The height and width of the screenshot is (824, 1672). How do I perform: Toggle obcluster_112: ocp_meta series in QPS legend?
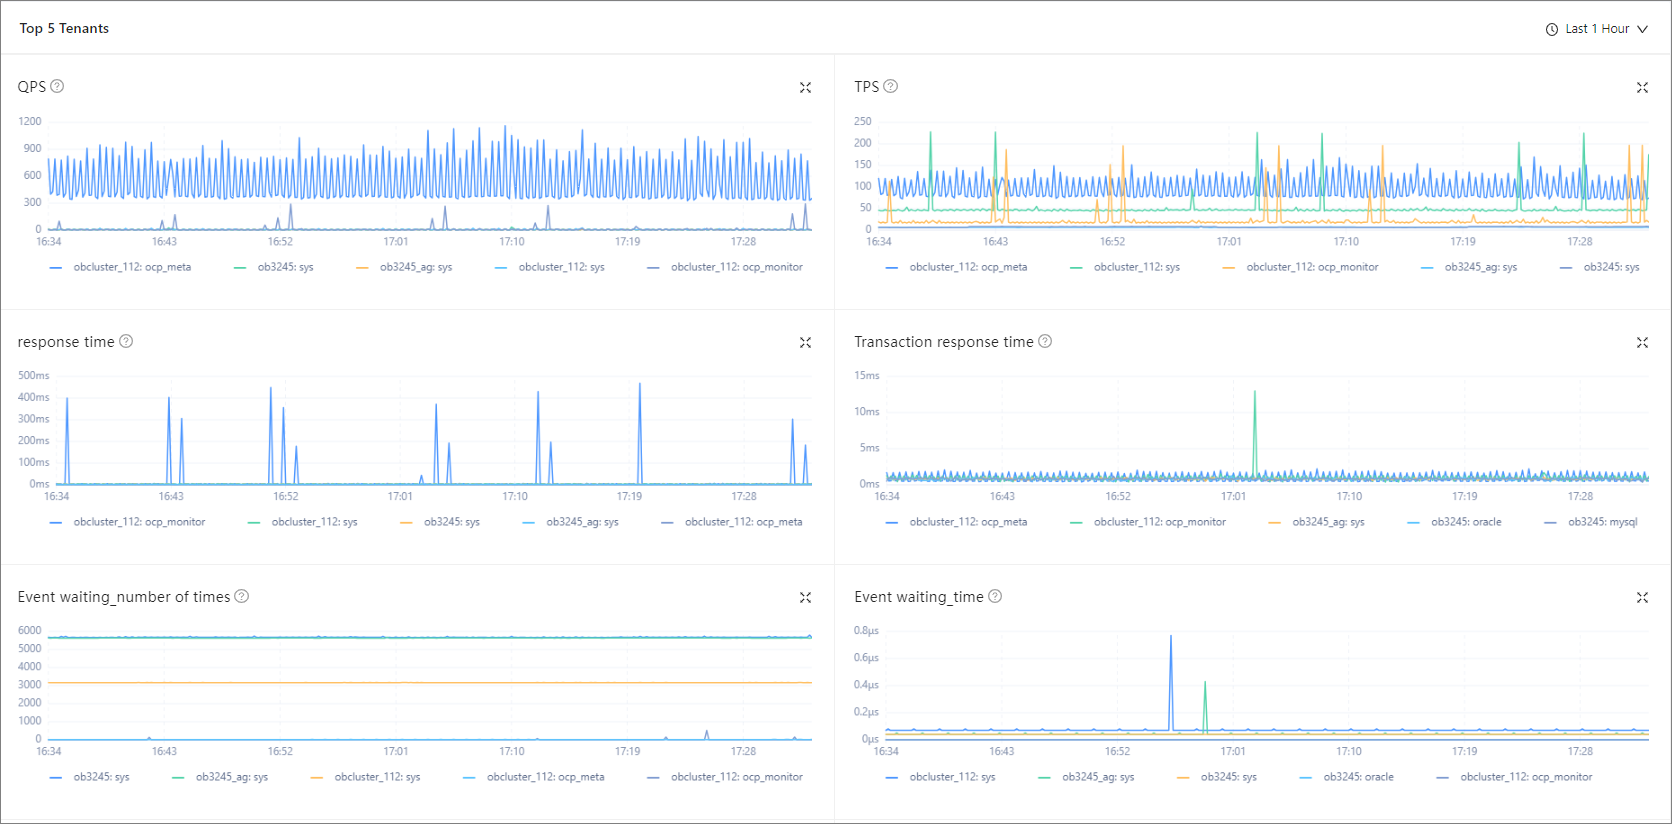(131, 267)
